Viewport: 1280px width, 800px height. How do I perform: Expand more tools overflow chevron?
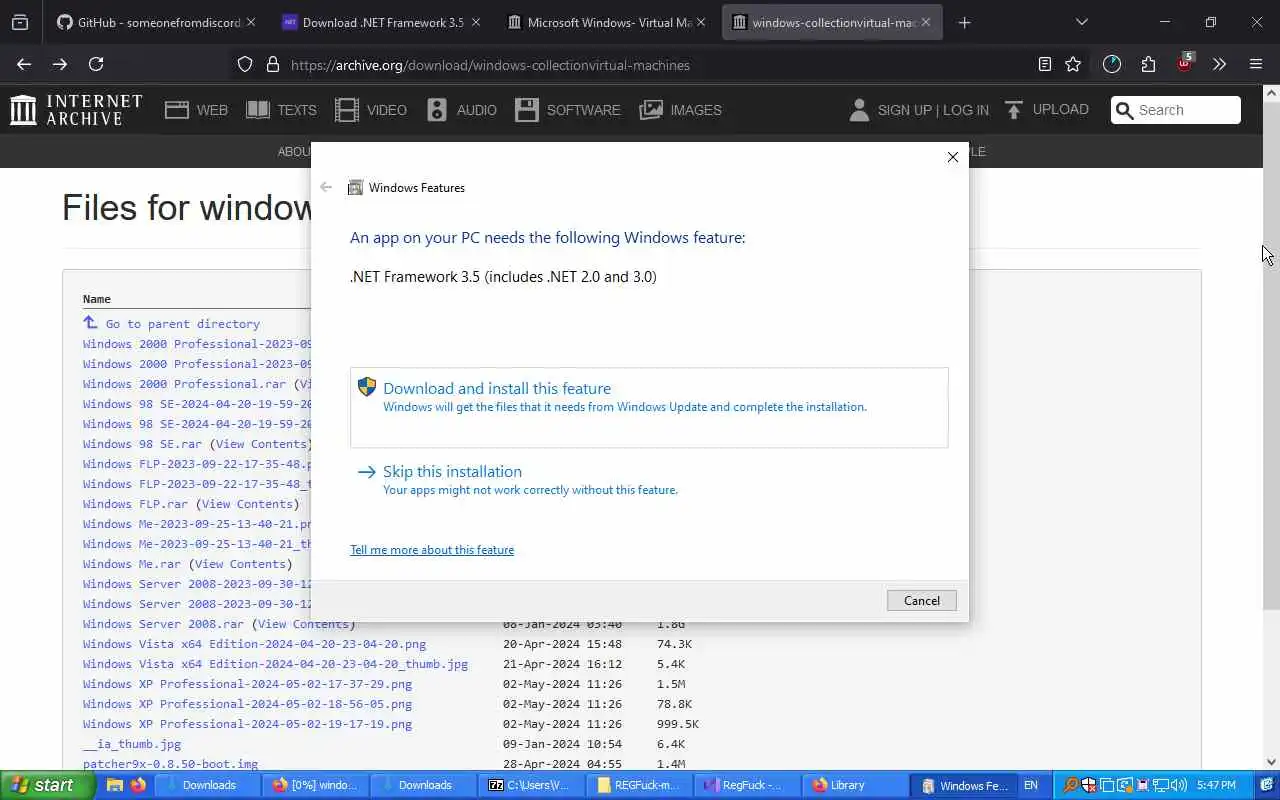tap(1219, 64)
